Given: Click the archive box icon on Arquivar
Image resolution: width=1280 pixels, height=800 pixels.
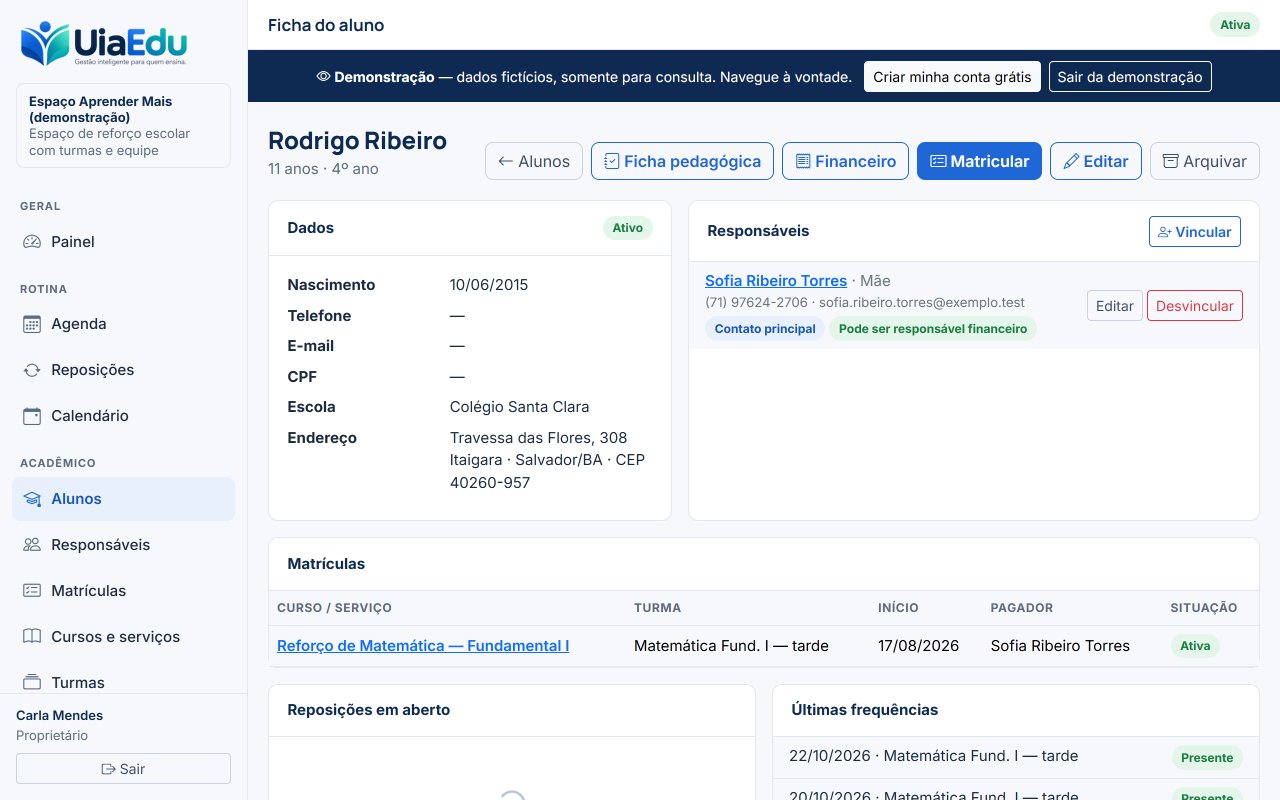Looking at the screenshot, I should click(1171, 161).
